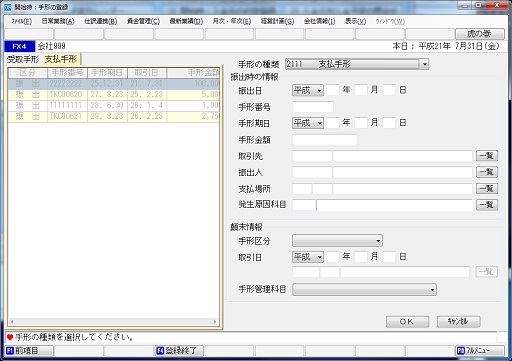The height and width of the screenshot is (361, 512).
Task: Click the list's horizontal scrollbar right arrow
Action: (215, 322)
